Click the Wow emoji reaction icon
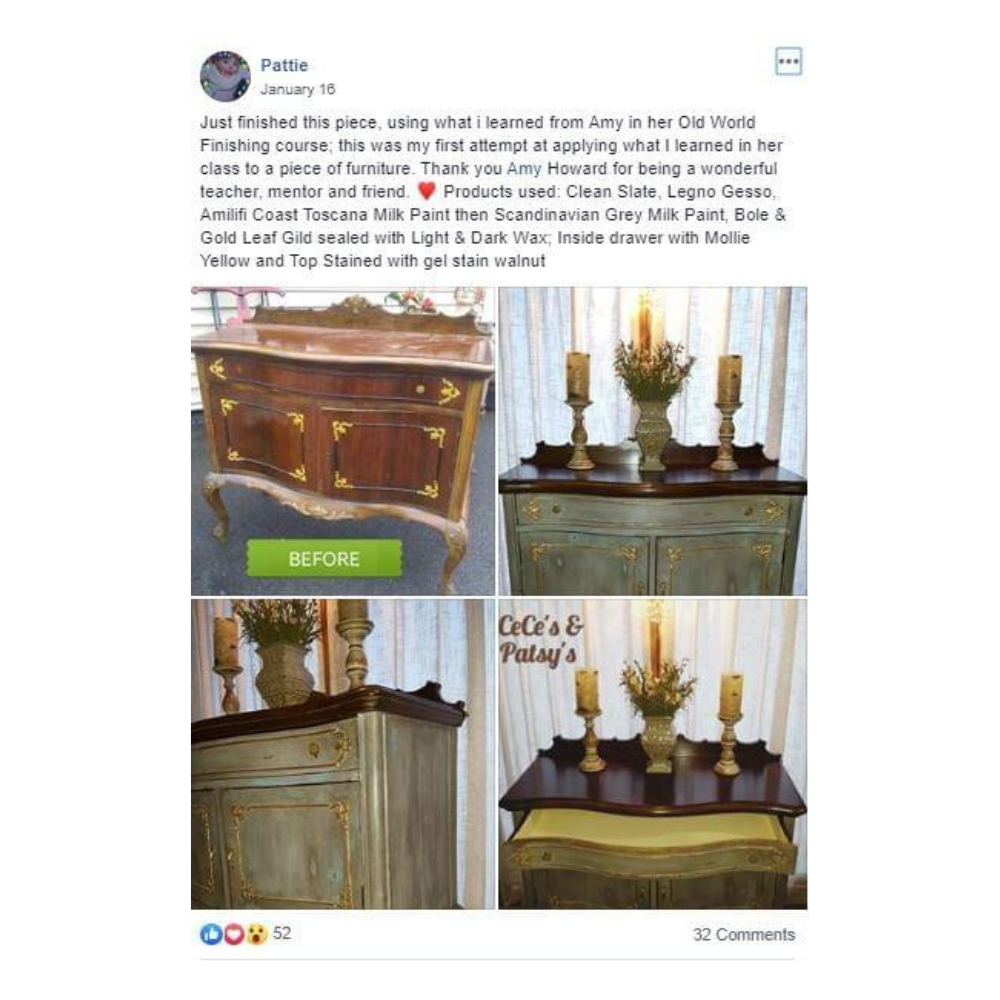This screenshot has width=1000, height=1000. coord(256,934)
